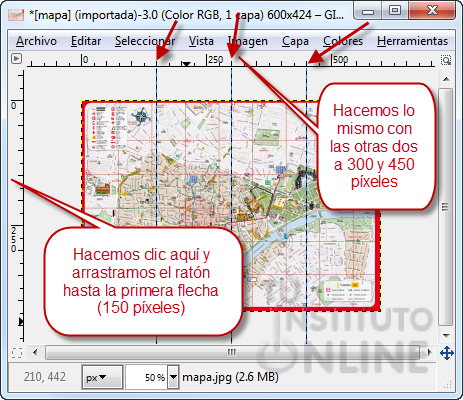
Task: Open the Vista menu
Action: coord(201,41)
